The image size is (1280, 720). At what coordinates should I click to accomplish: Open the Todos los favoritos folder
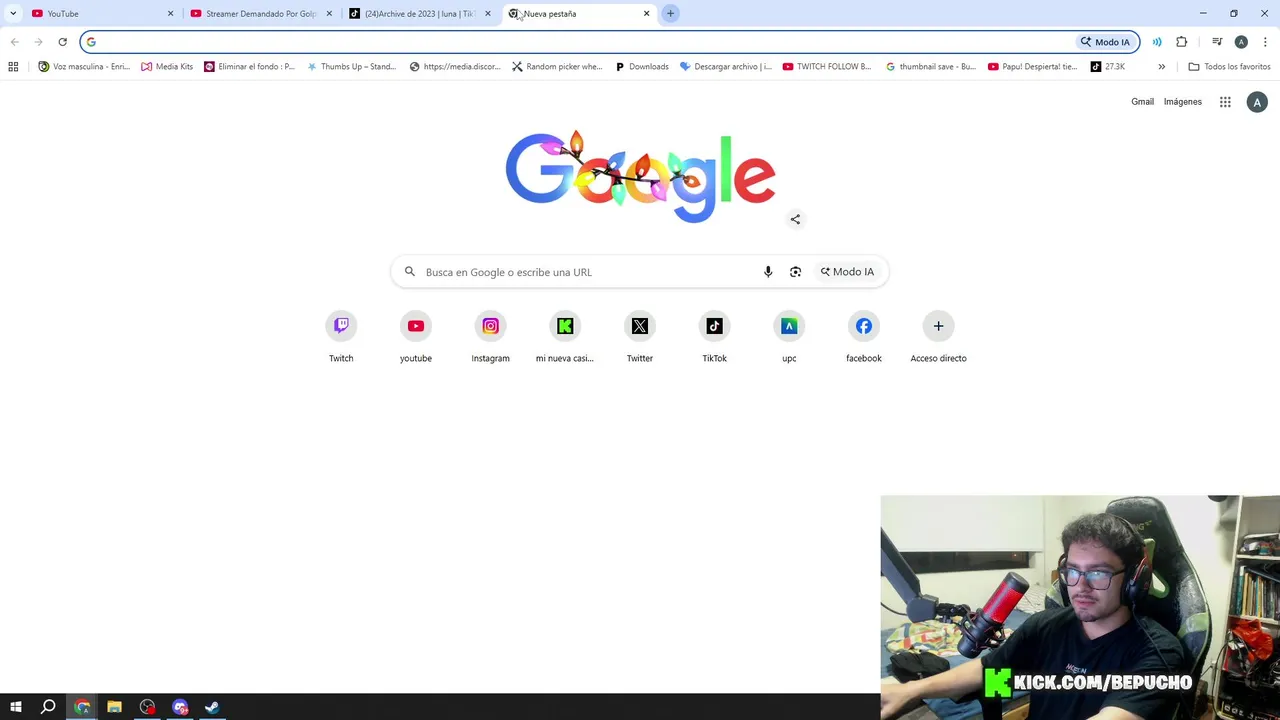click(1229, 67)
